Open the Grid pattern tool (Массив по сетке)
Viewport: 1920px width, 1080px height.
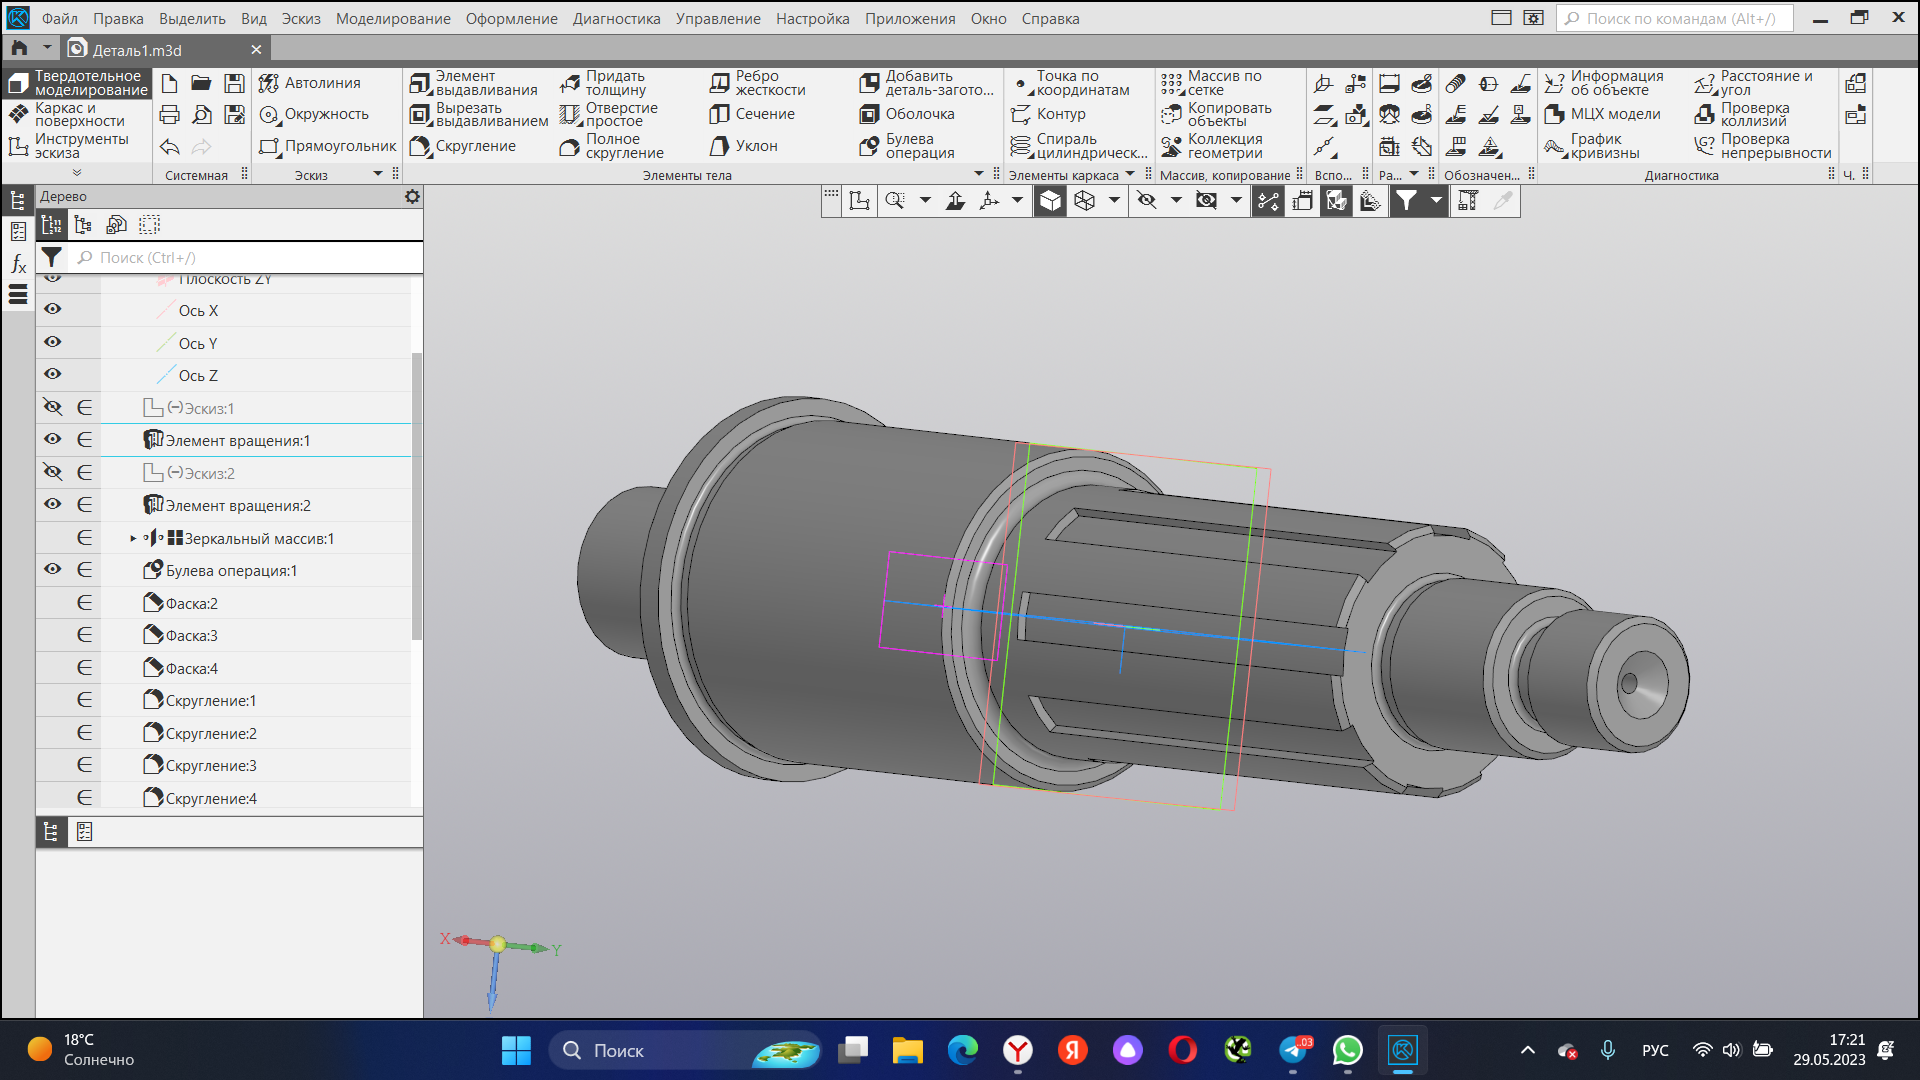click(x=1212, y=83)
